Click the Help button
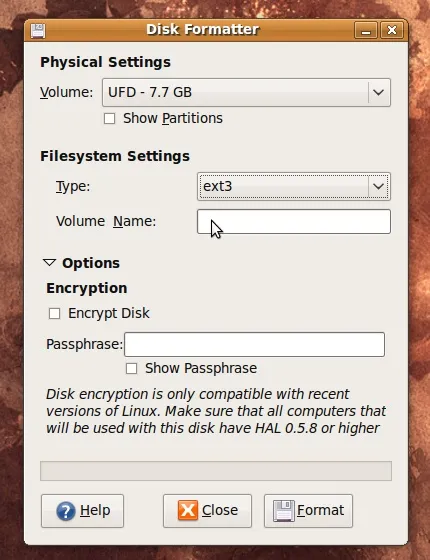 click(82, 511)
